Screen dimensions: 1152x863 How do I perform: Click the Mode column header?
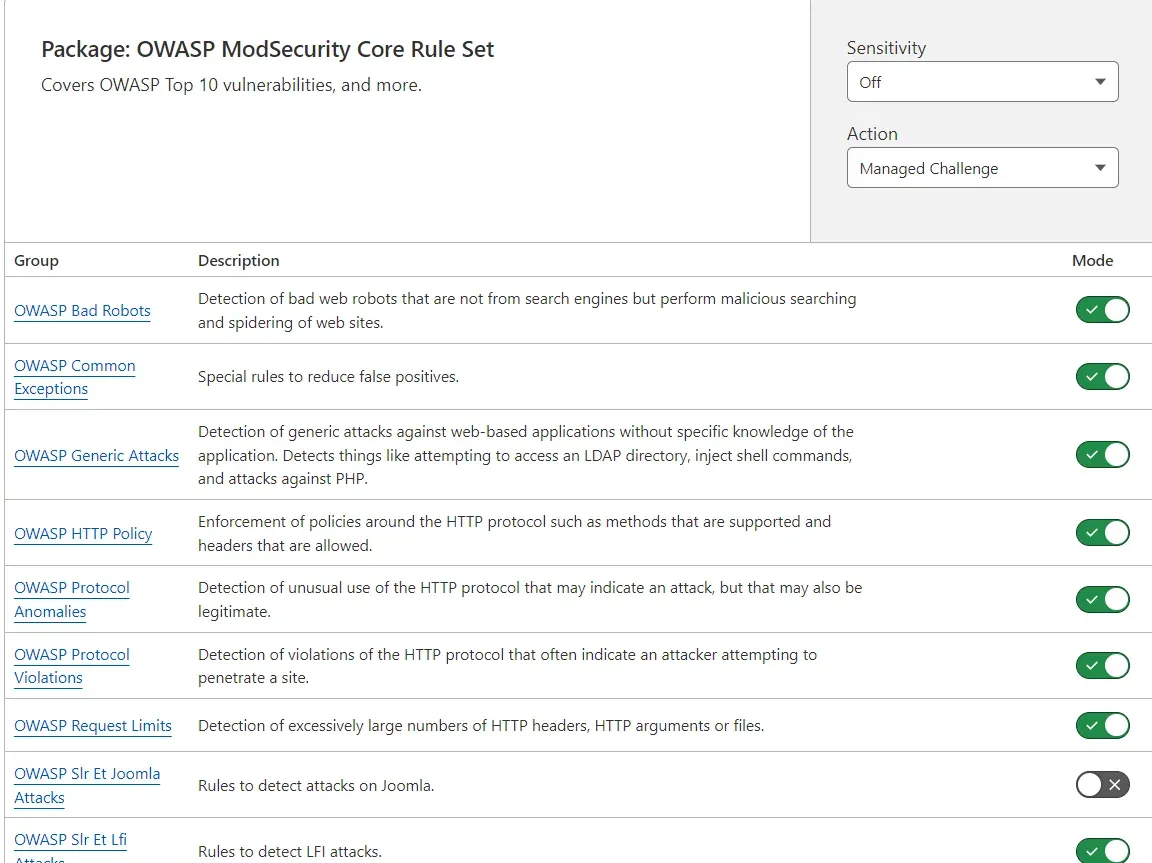point(1092,261)
